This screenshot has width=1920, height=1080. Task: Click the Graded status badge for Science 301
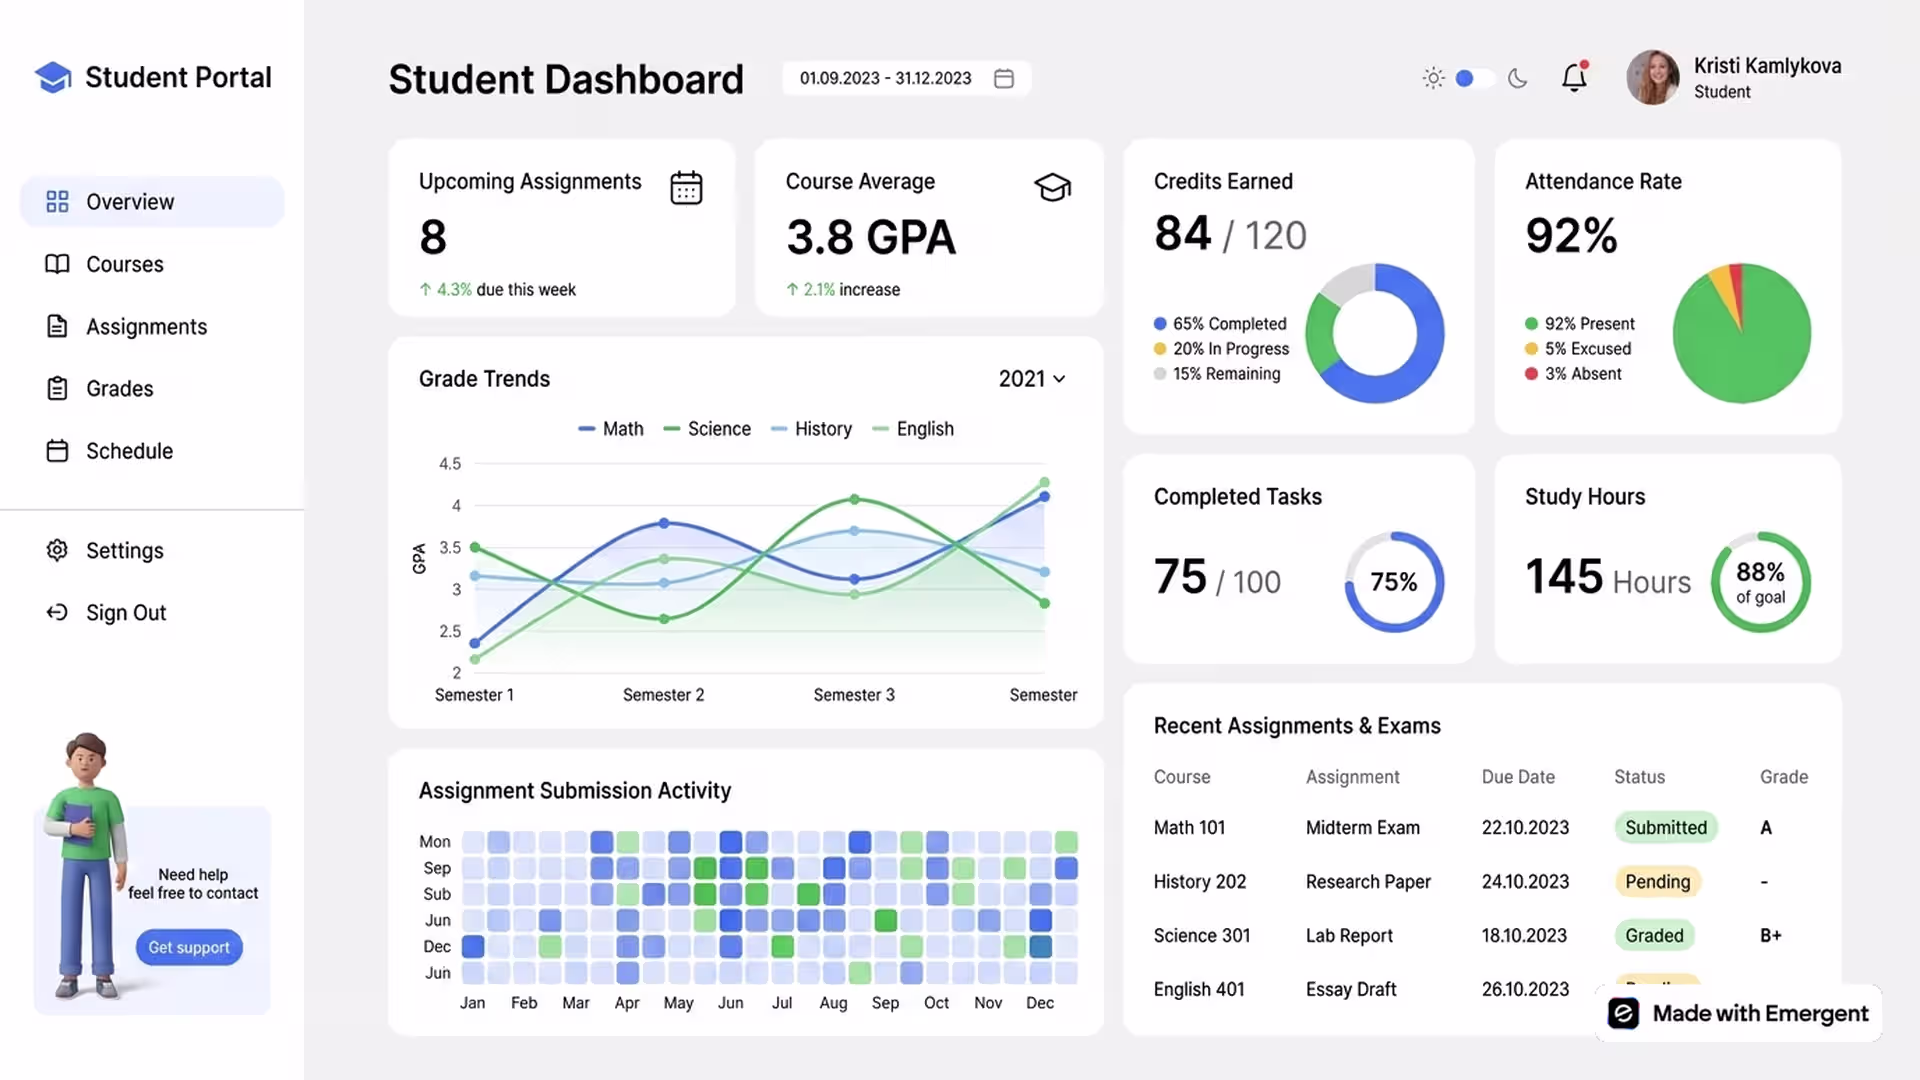coord(1654,935)
